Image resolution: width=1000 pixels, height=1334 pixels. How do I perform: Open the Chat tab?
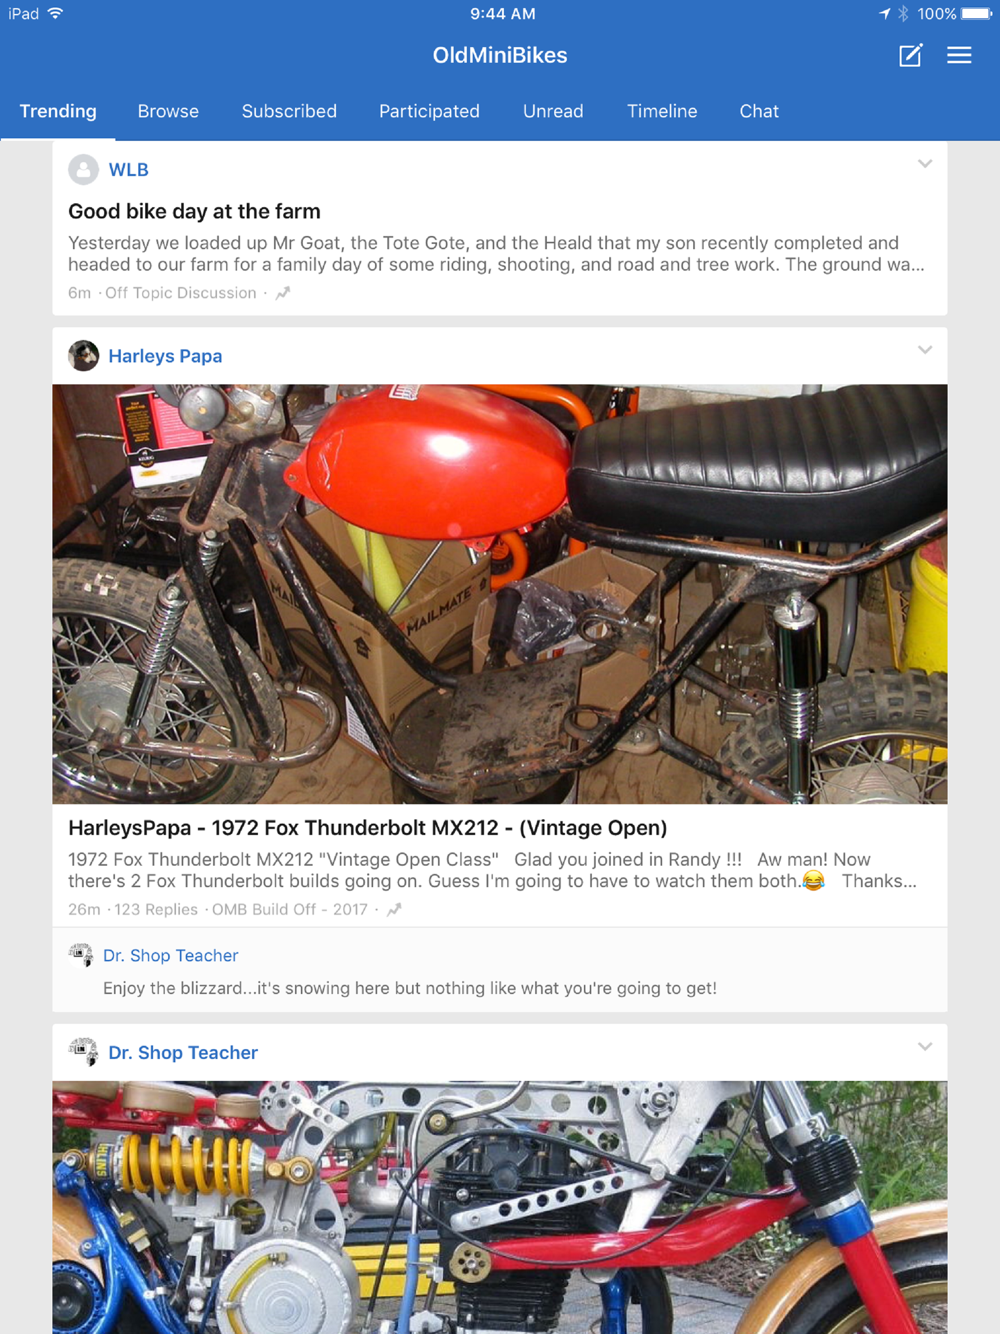(x=759, y=111)
